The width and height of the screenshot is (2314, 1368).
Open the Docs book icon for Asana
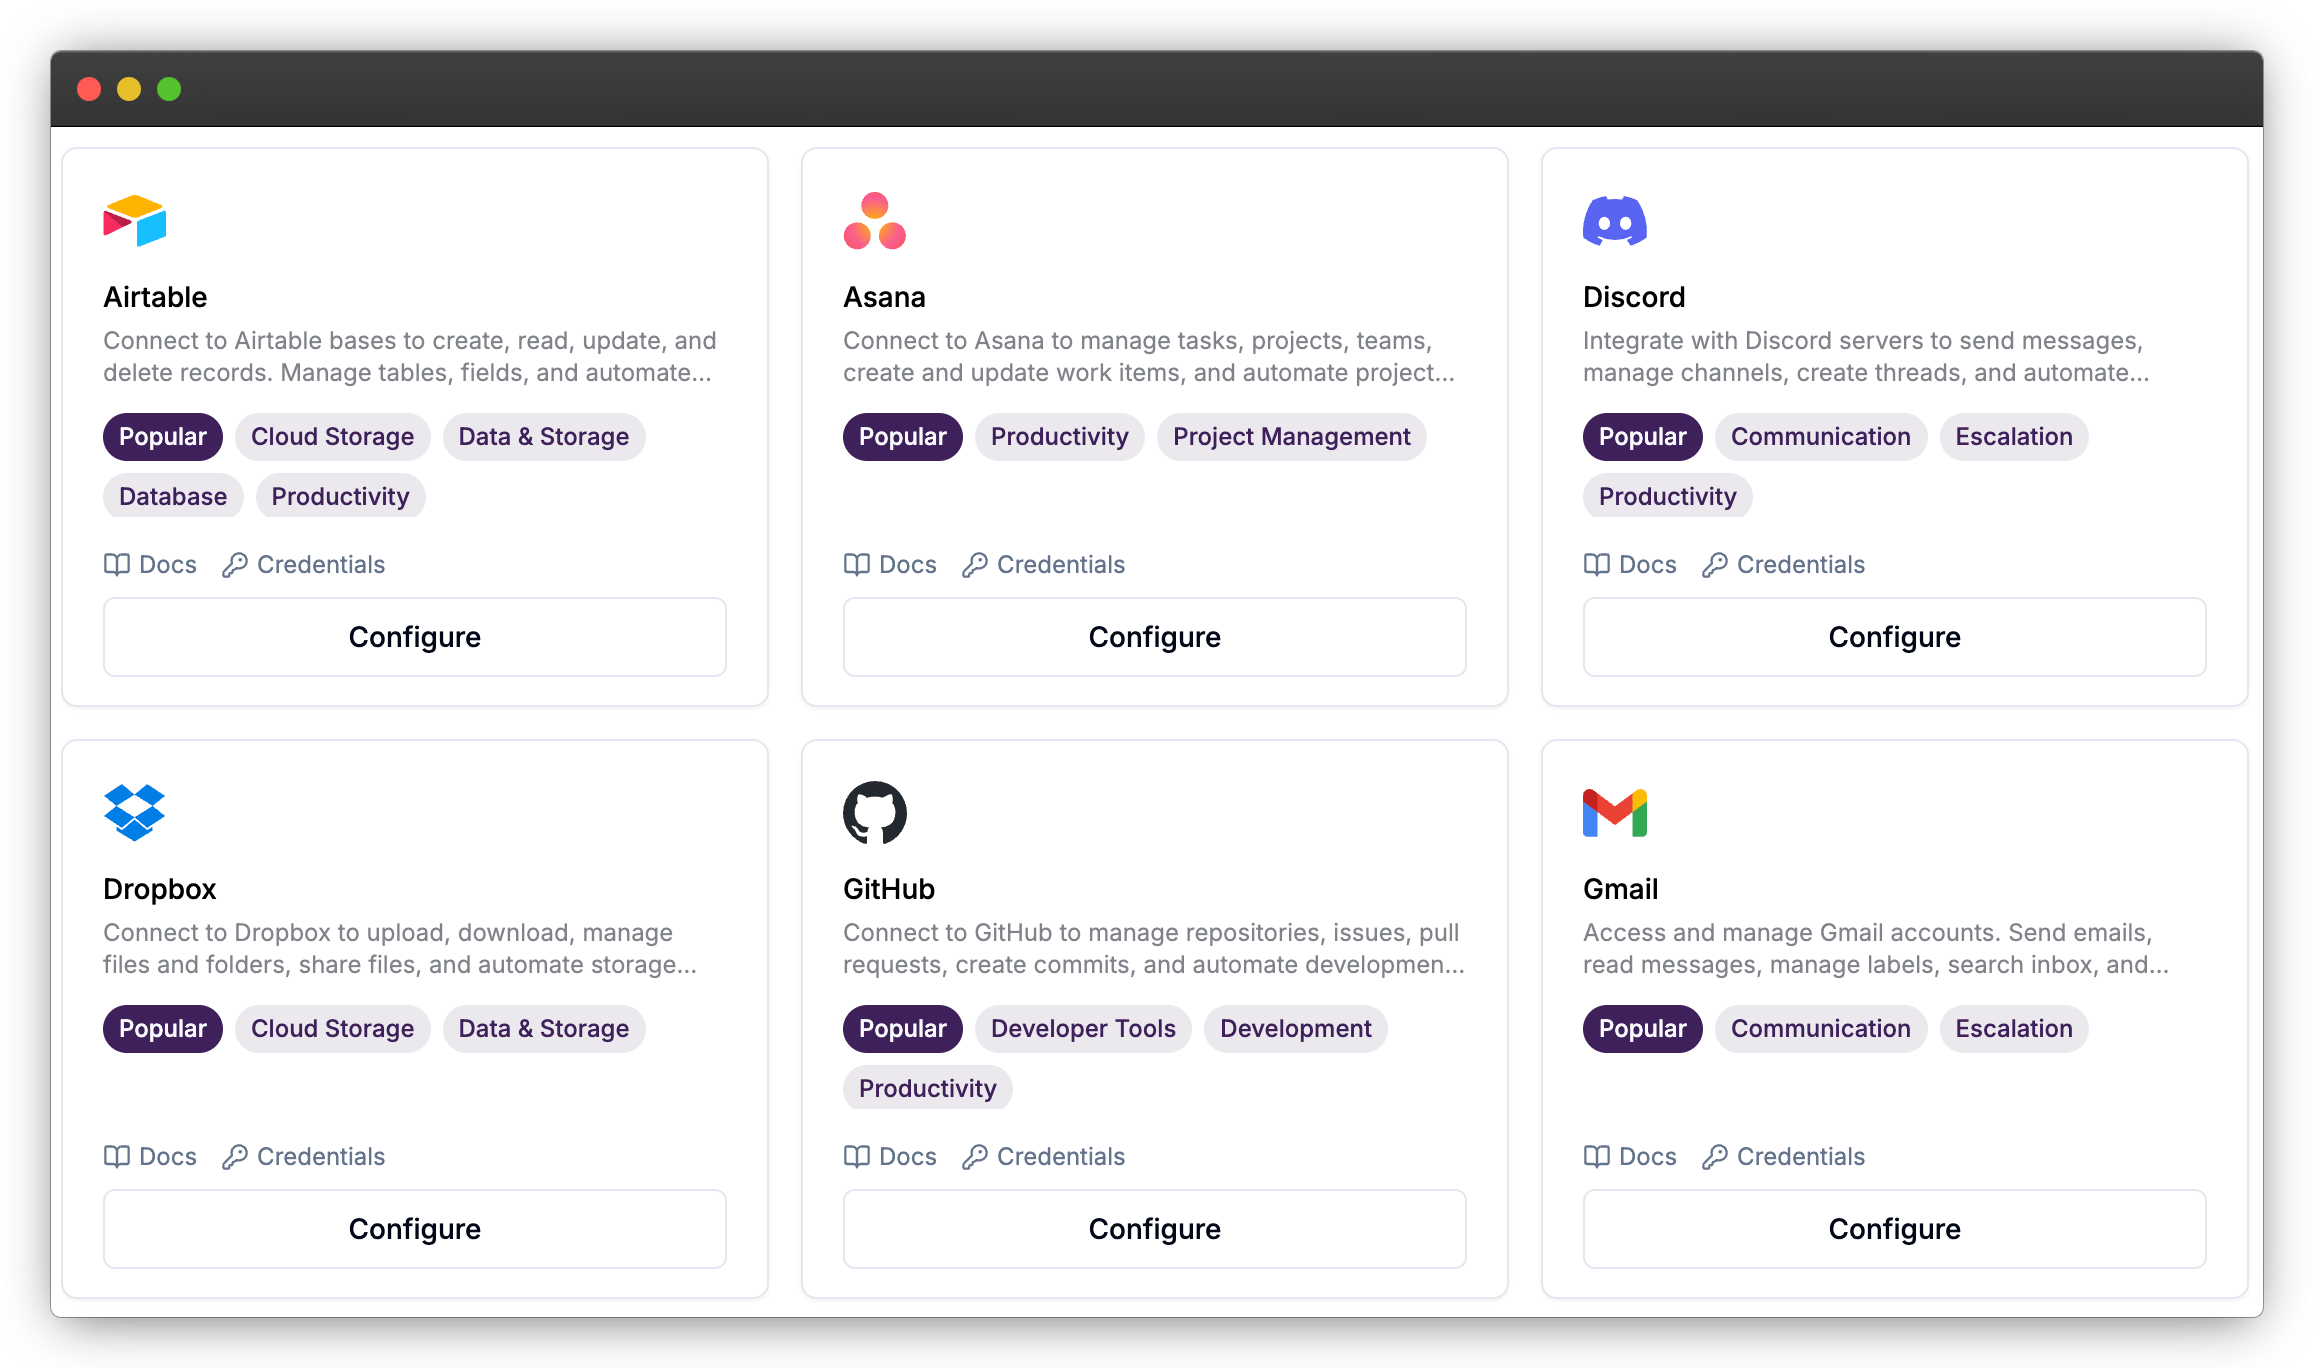pyautogui.click(x=856, y=565)
